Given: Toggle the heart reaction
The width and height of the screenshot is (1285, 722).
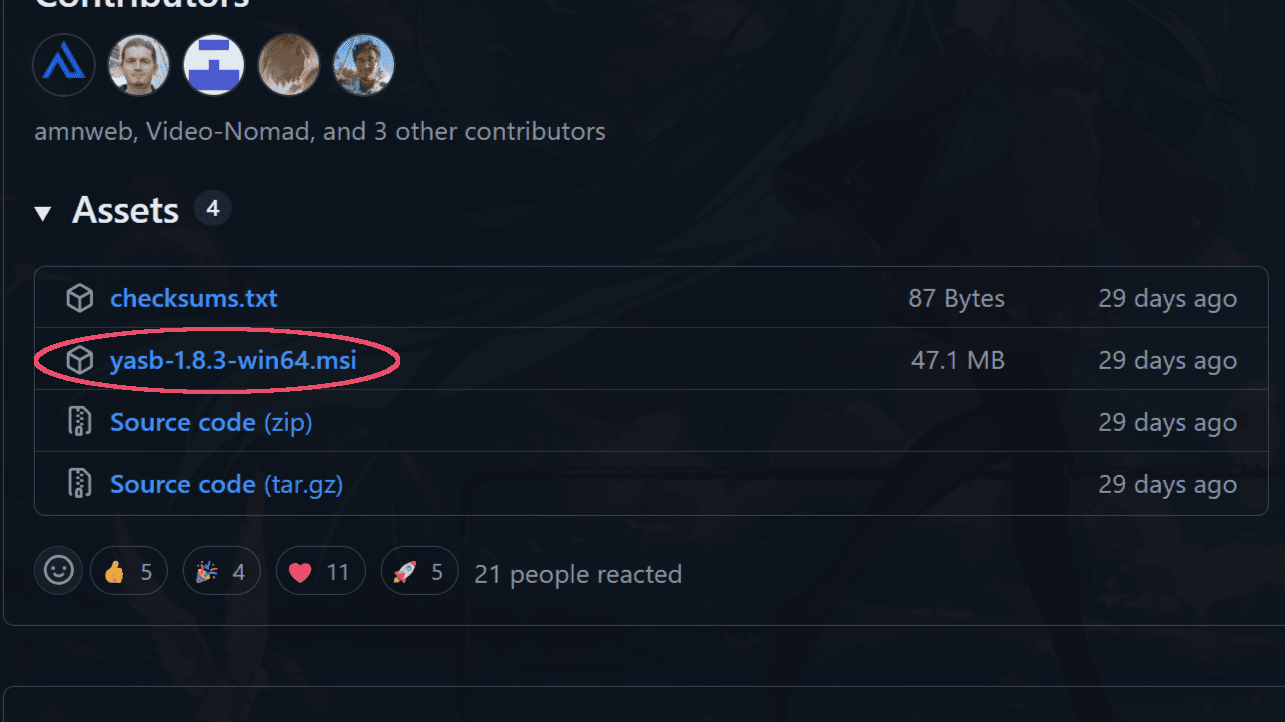Looking at the screenshot, I should point(320,572).
